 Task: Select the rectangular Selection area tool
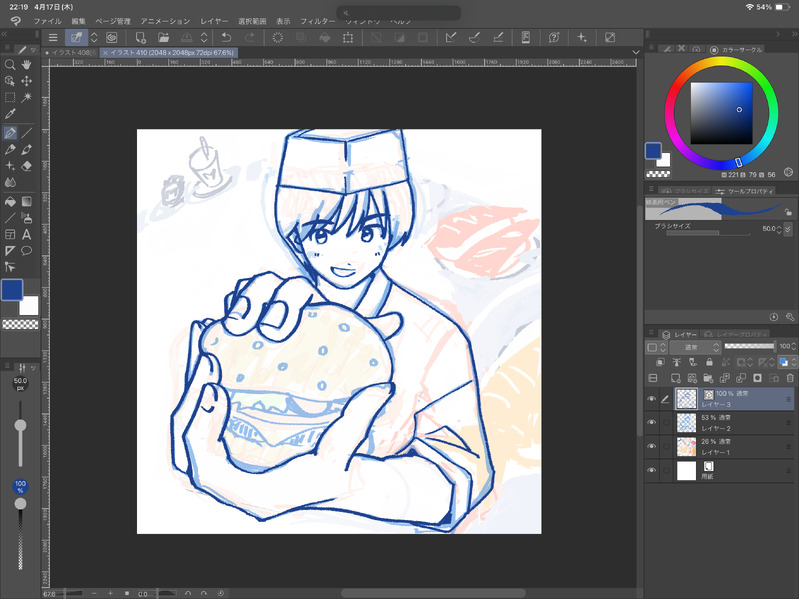coord(10,97)
